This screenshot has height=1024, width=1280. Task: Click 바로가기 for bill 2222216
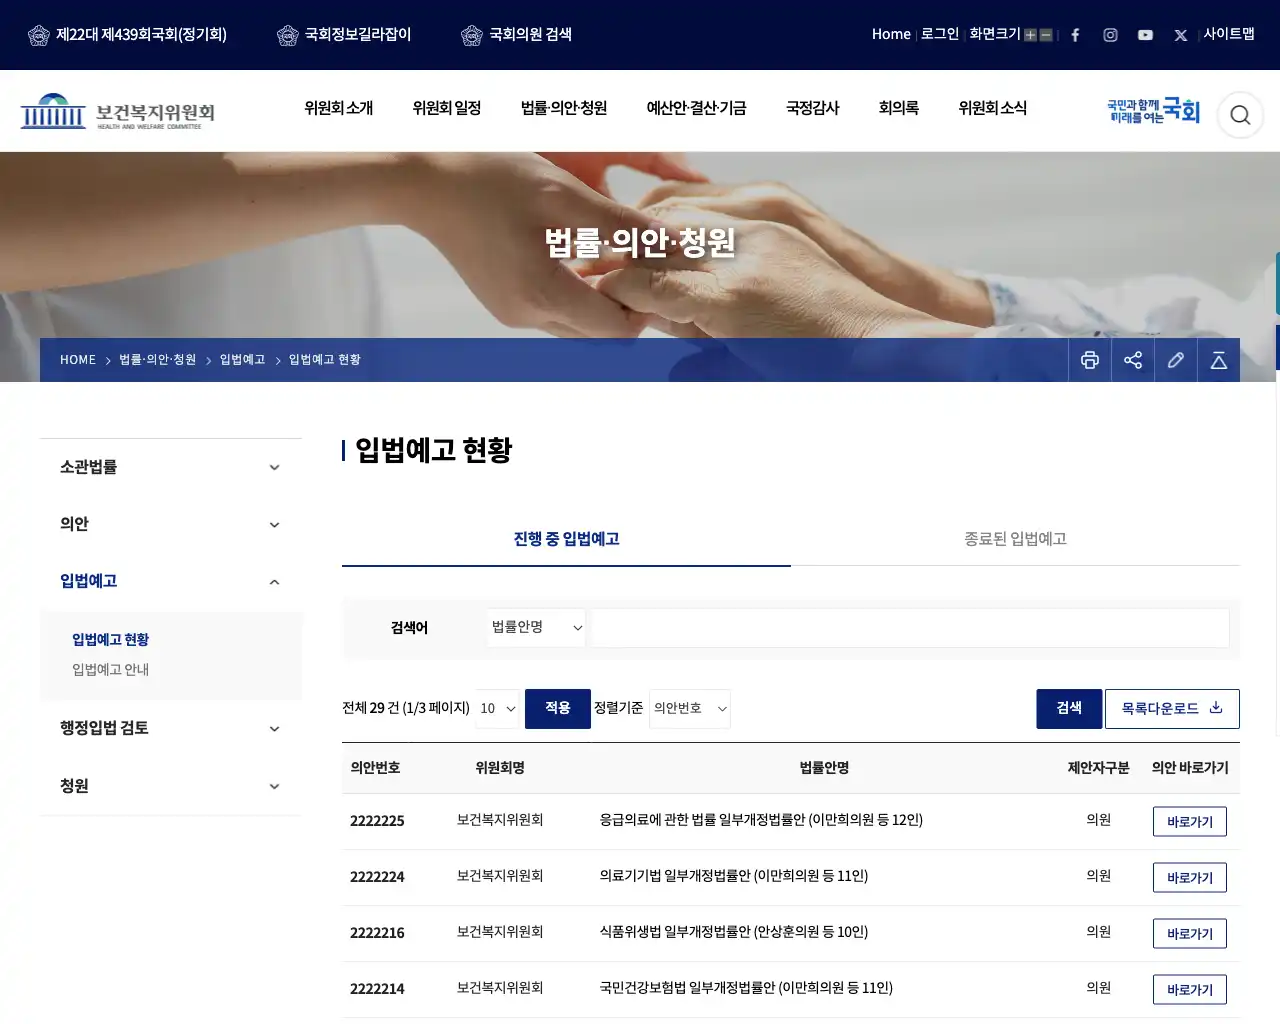pyautogui.click(x=1190, y=934)
